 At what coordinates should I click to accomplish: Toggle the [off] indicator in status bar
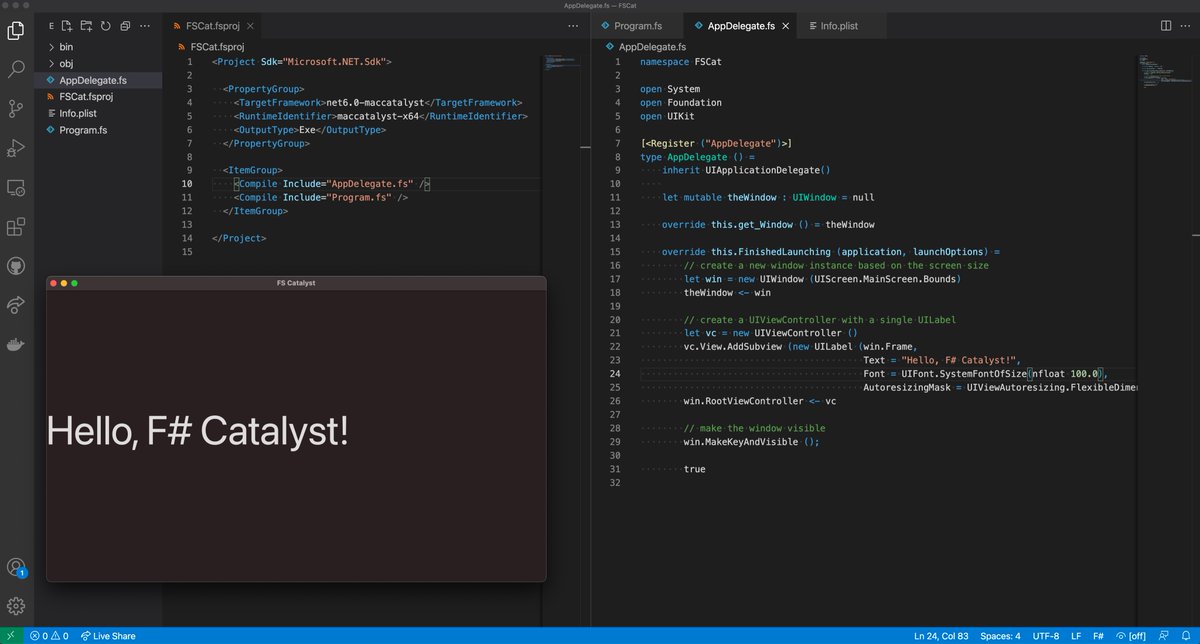[1131, 636]
